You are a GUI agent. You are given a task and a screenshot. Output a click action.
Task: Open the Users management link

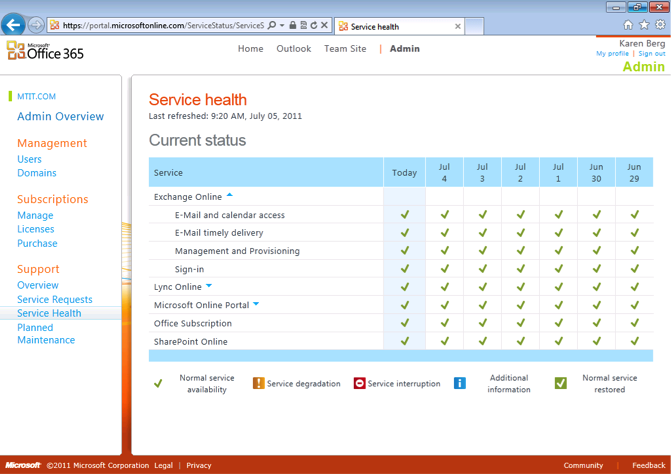(x=29, y=159)
